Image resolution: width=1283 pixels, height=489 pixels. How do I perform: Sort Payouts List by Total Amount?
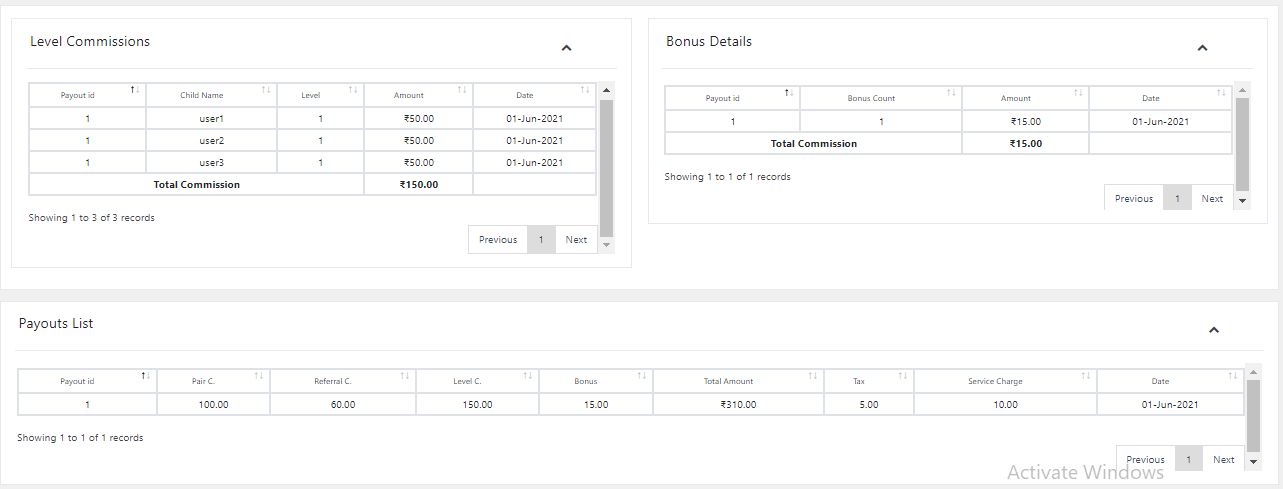point(737,381)
